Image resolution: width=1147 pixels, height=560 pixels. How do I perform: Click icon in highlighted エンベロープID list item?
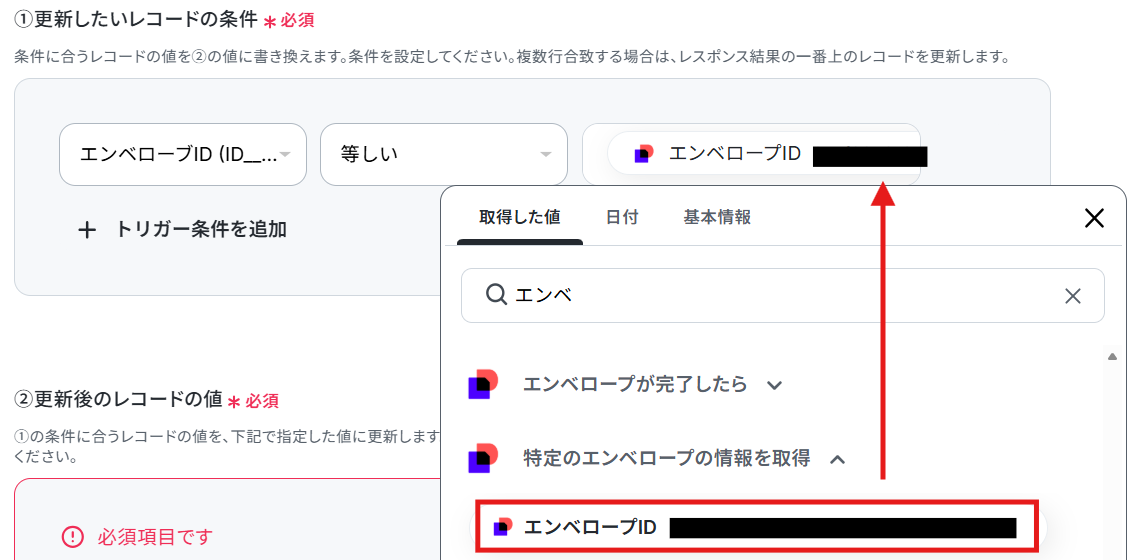[503, 526]
